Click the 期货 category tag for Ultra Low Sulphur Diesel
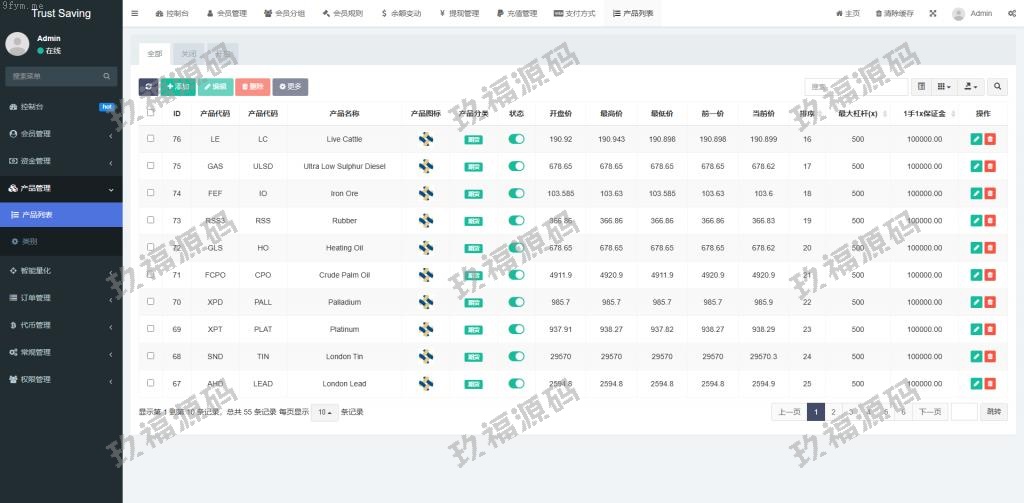Screen dimensions: 1024x503 click(x=473, y=166)
